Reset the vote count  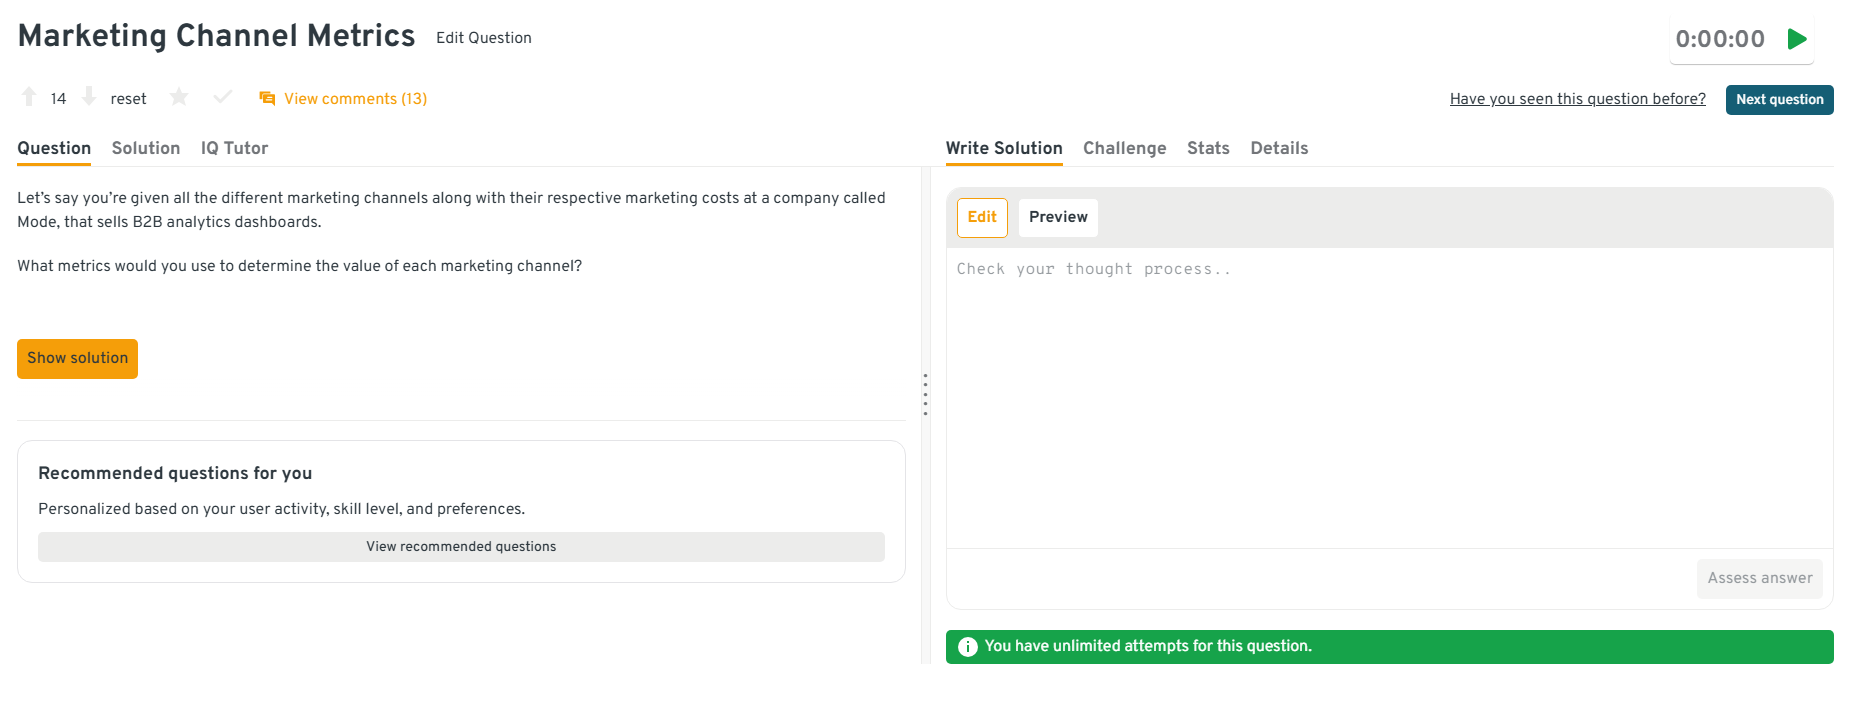pyautogui.click(x=128, y=99)
